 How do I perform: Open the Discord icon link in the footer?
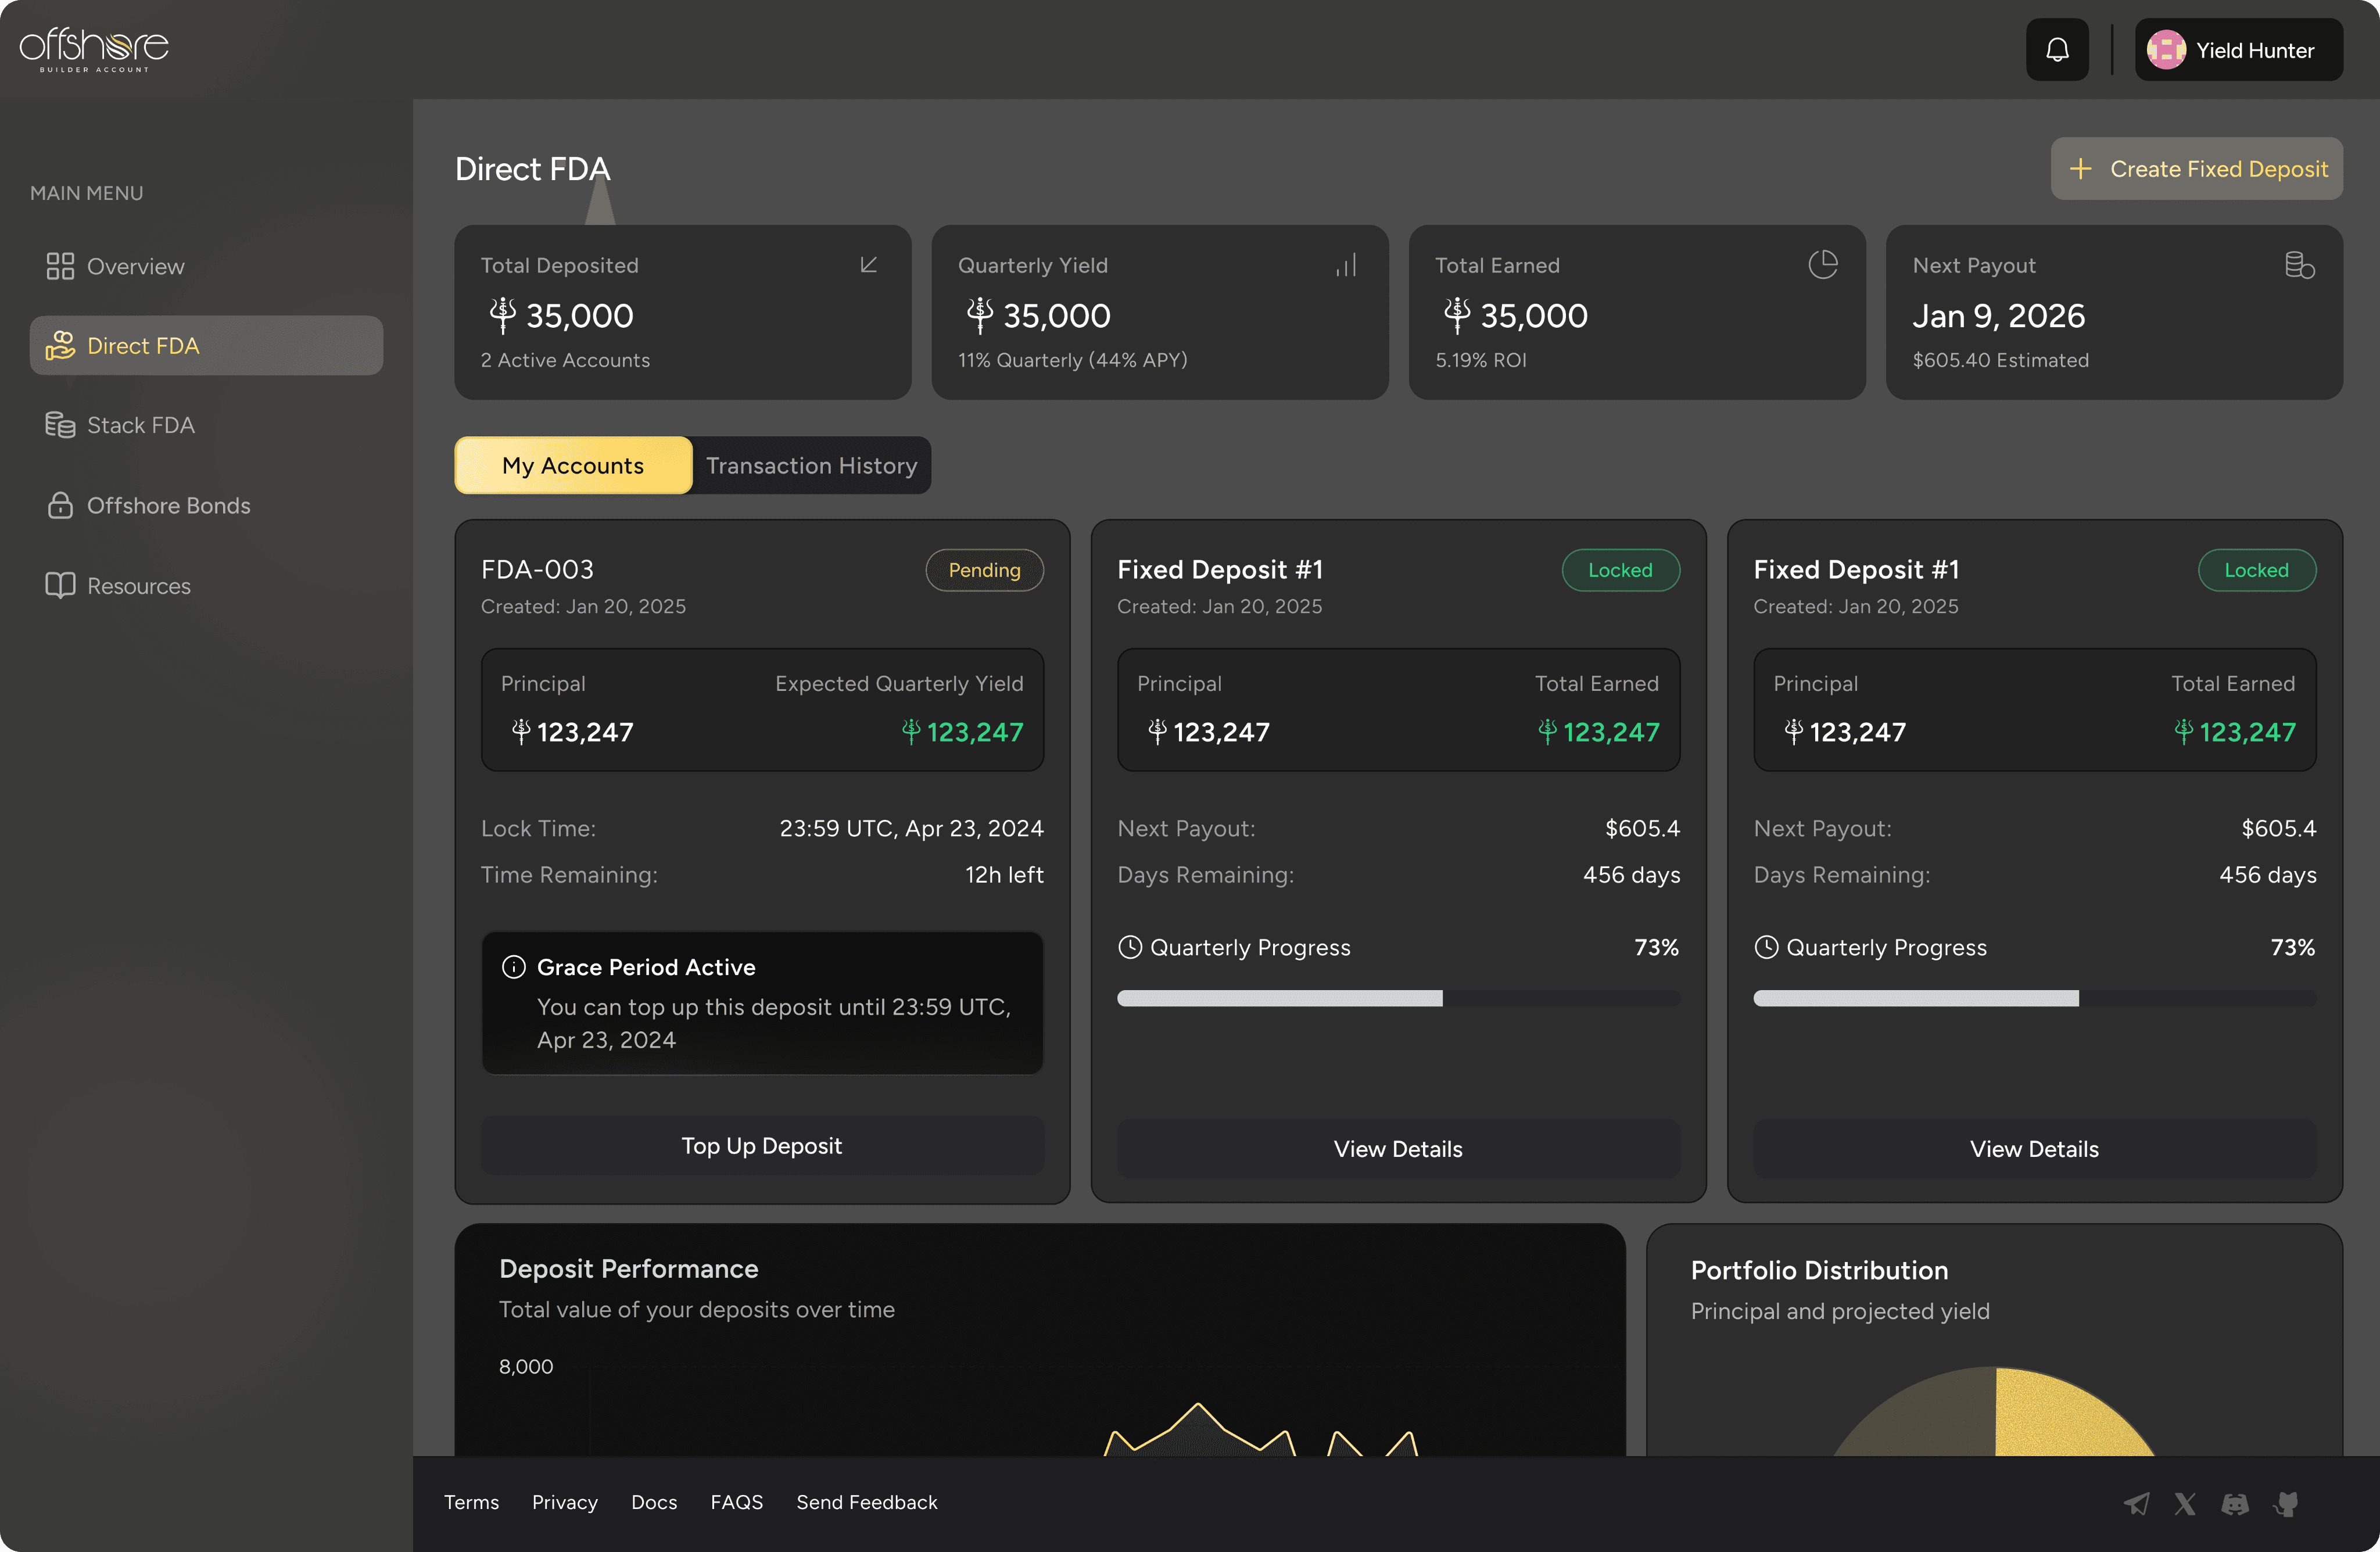coord(2235,1503)
